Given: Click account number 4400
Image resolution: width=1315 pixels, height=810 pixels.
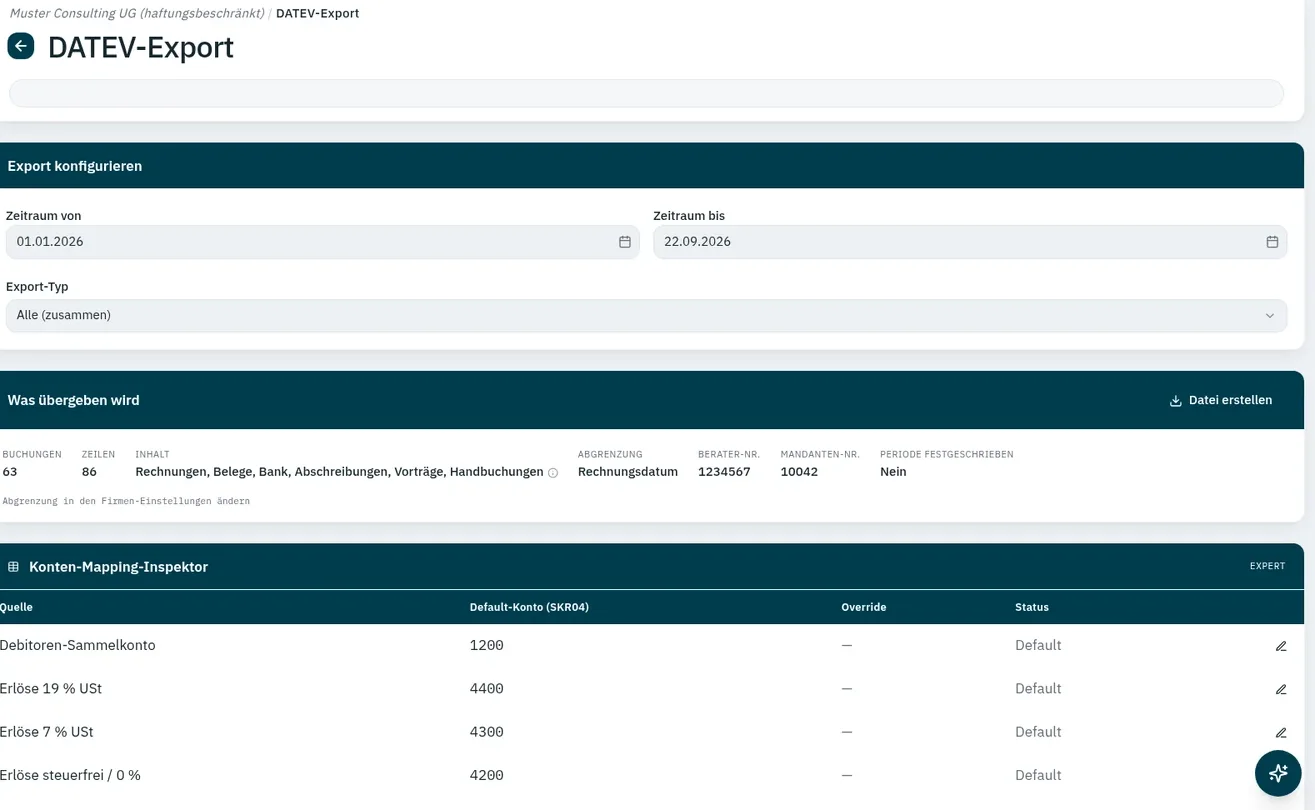Looking at the screenshot, I should pos(486,689).
